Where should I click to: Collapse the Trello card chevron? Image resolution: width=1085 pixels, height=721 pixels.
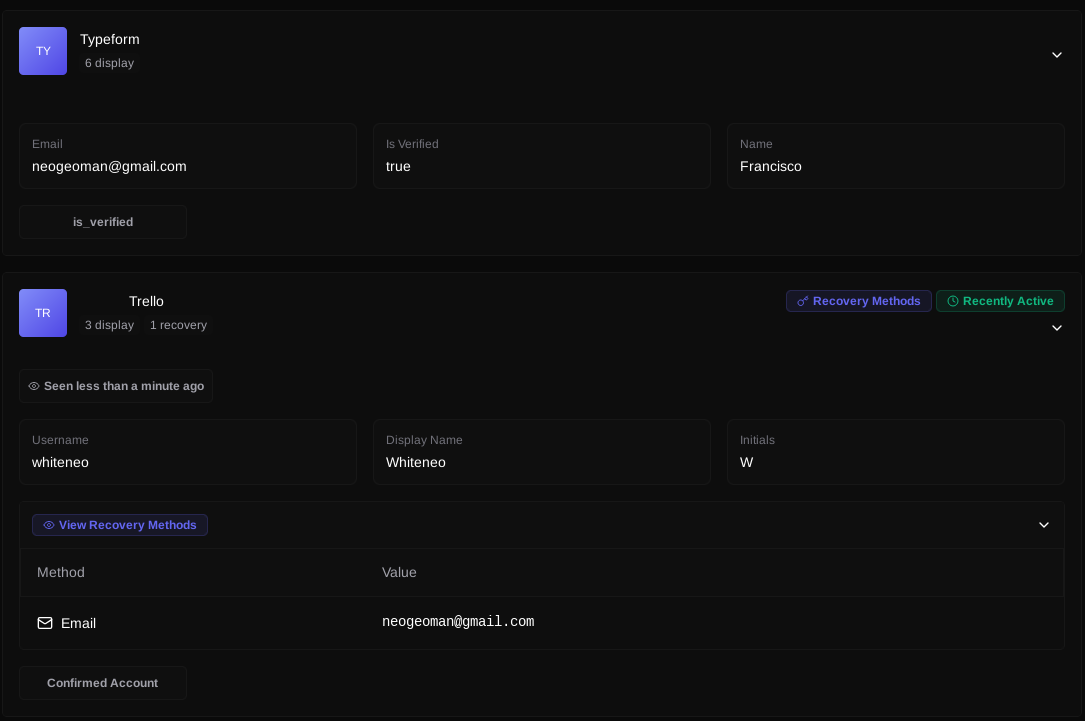(x=1056, y=328)
